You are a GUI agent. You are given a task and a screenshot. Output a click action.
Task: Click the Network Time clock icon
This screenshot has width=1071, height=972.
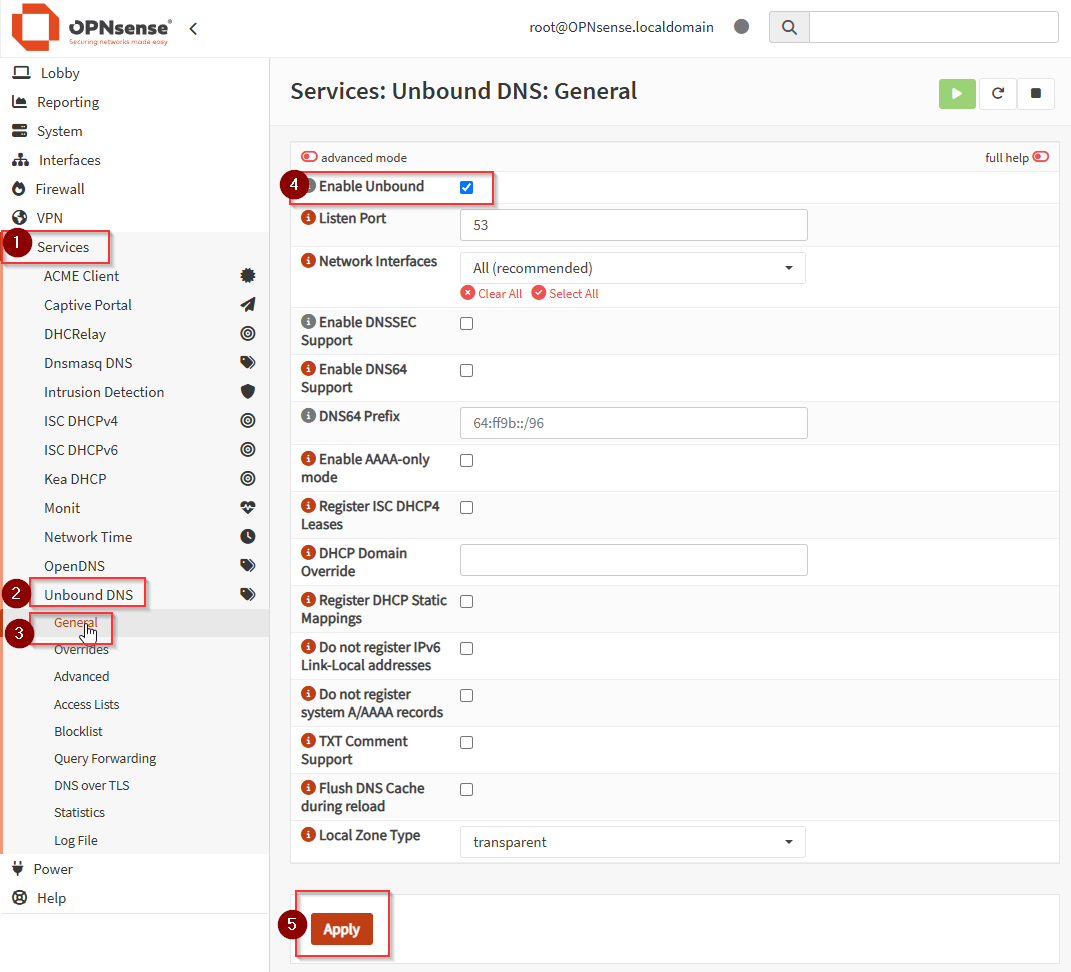(x=248, y=536)
